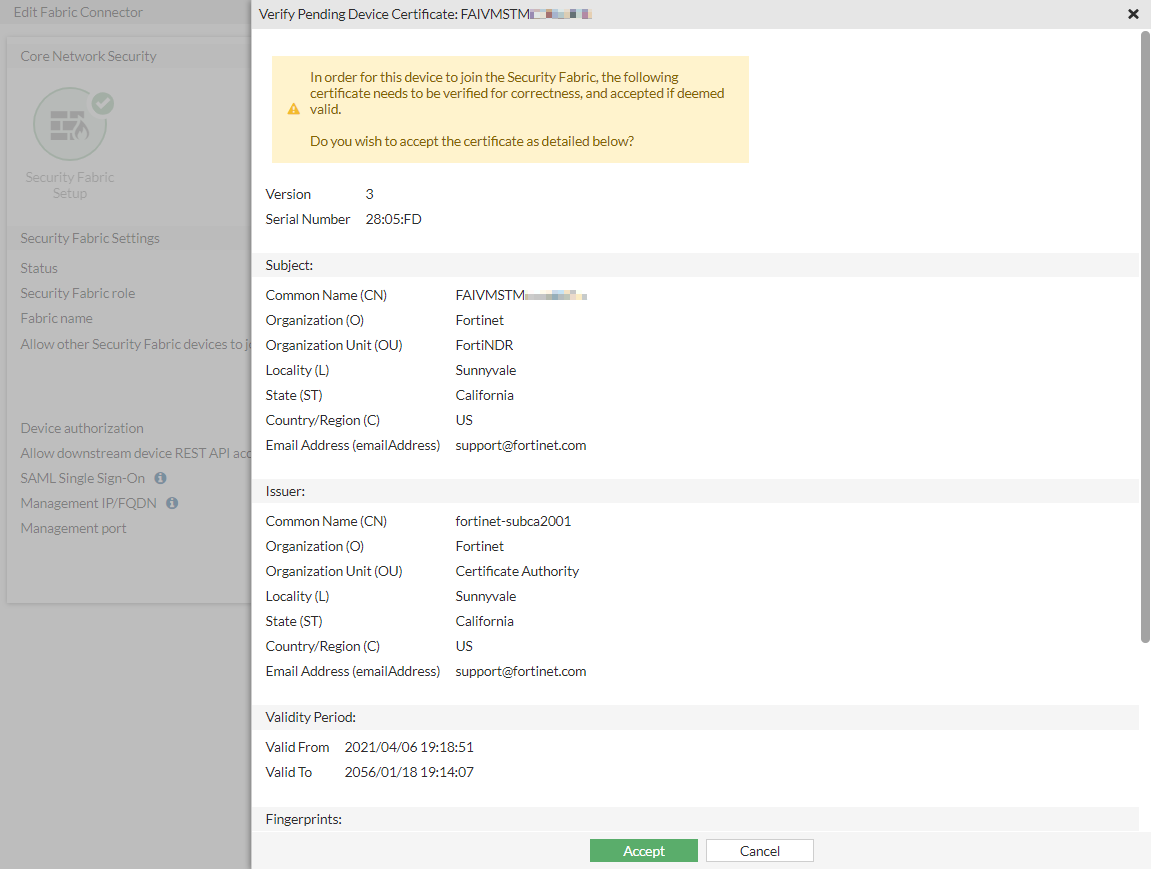Click the Core Network Security heading

click(88, 56)
